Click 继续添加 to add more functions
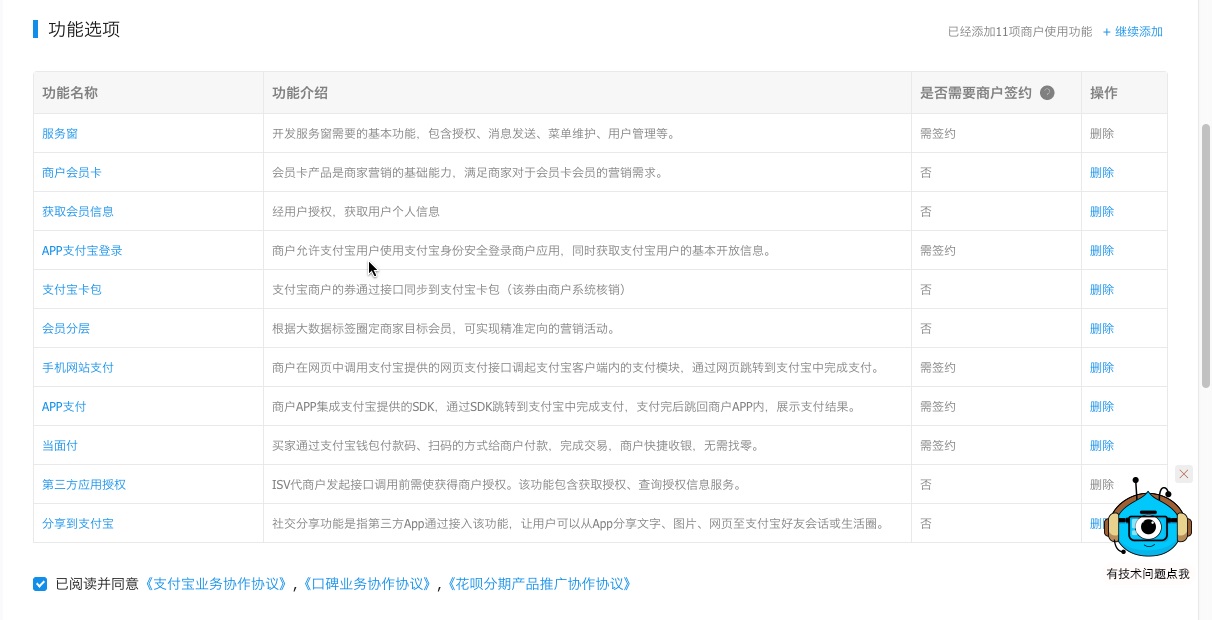The image size is (1212, 620). (1133, 32)
